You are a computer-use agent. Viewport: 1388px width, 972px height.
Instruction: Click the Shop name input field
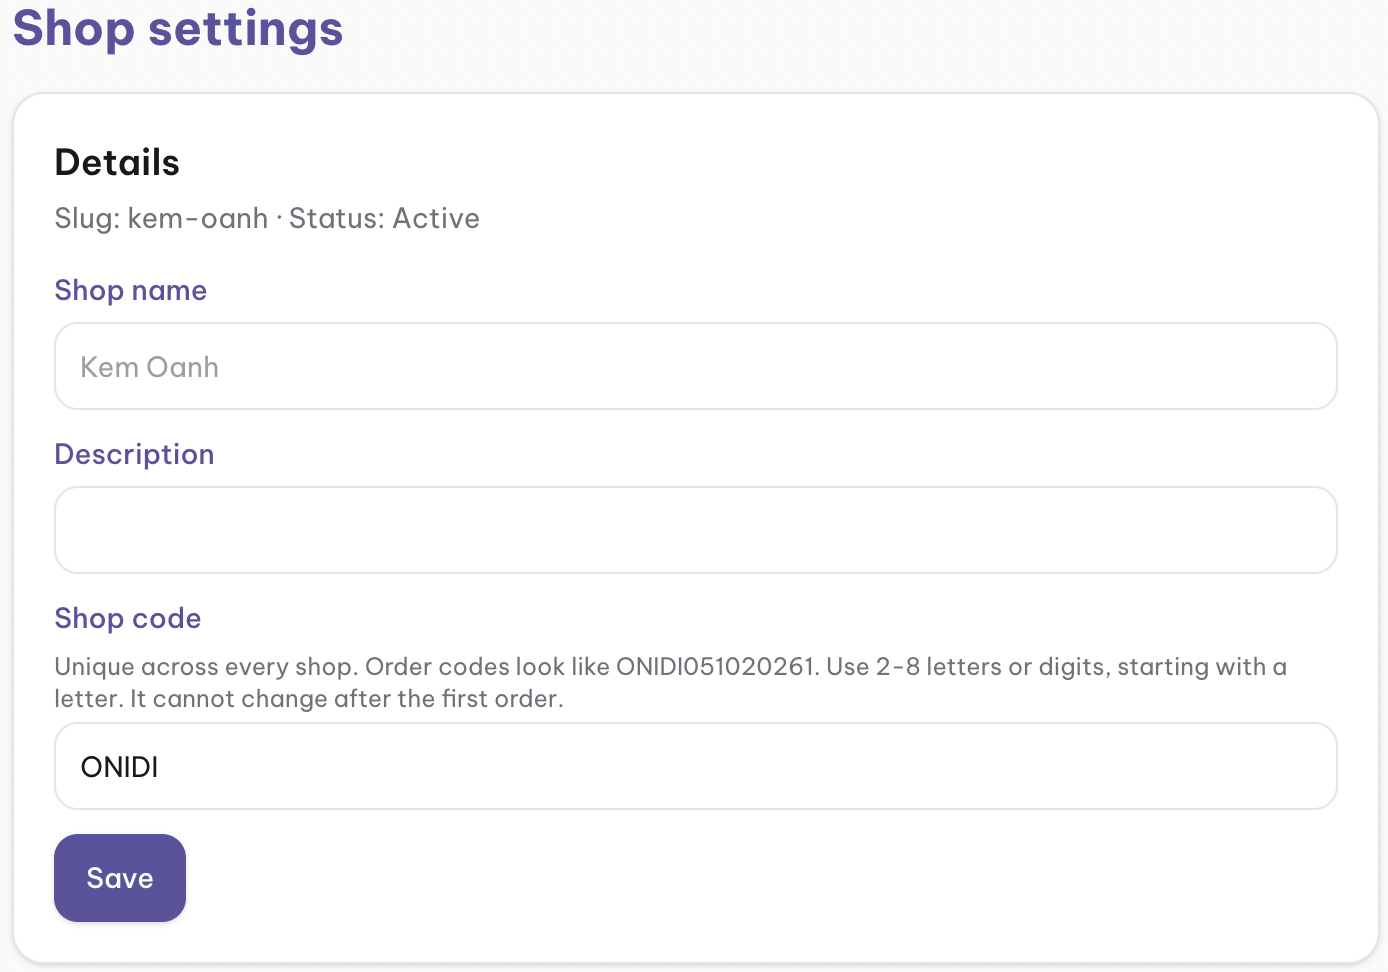695,366
